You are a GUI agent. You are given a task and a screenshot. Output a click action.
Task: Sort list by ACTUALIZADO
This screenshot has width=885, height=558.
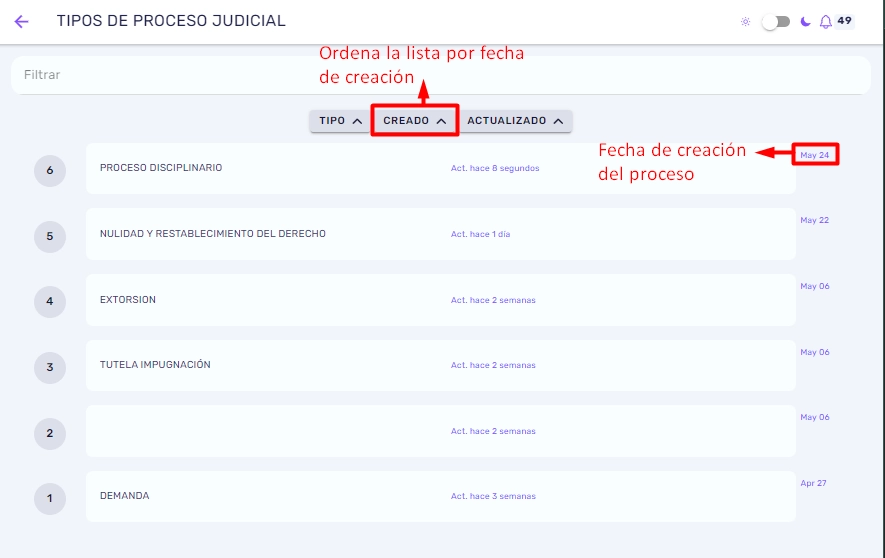tap(515, 121)
